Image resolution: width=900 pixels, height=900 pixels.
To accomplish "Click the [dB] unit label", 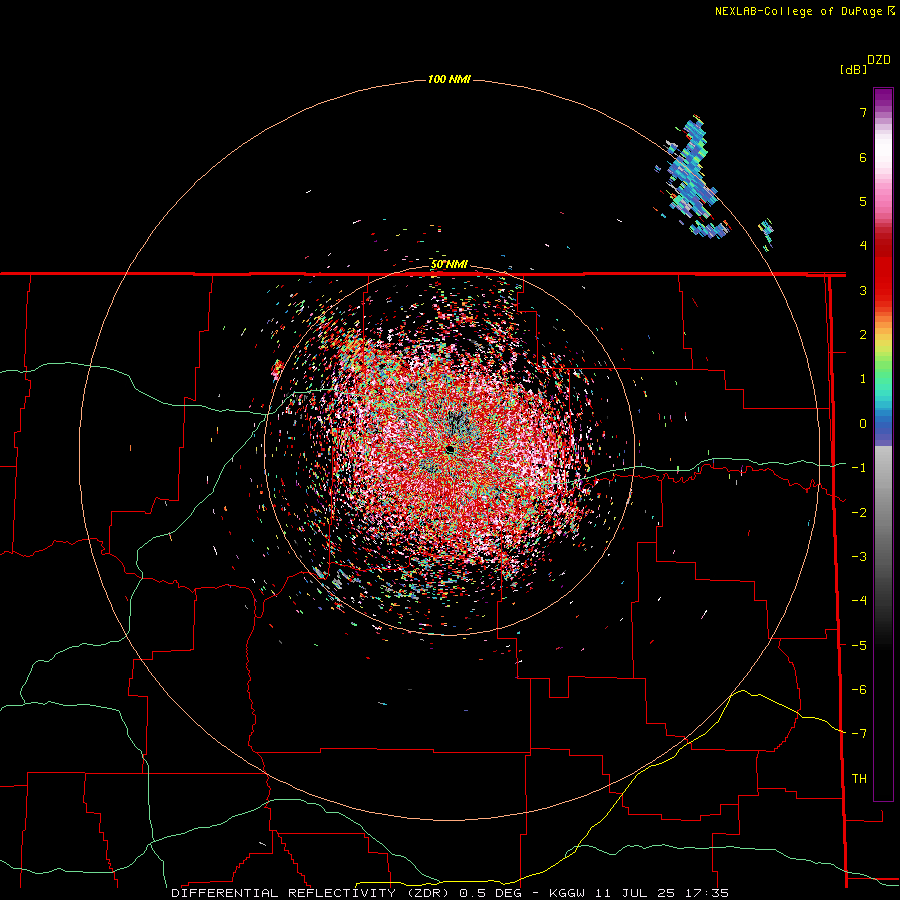I will coord(854,69).
